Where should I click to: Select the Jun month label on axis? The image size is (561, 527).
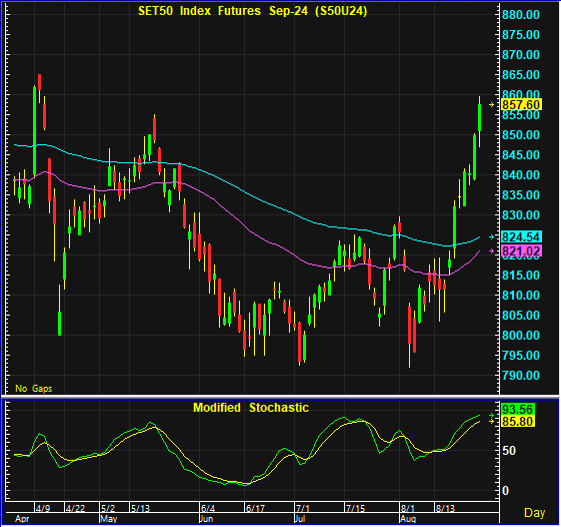206,519
